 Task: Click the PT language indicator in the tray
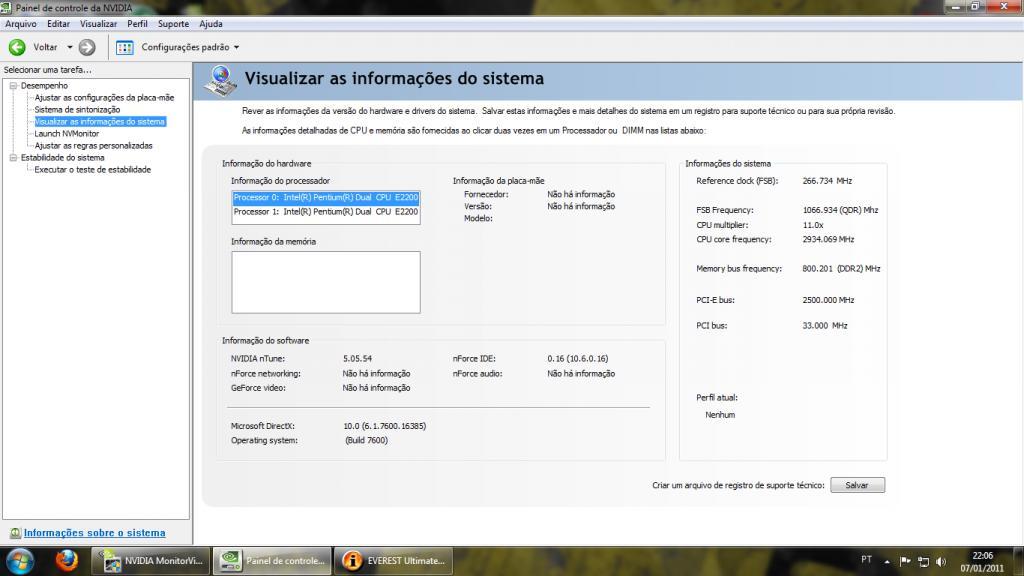click(867, 560)
